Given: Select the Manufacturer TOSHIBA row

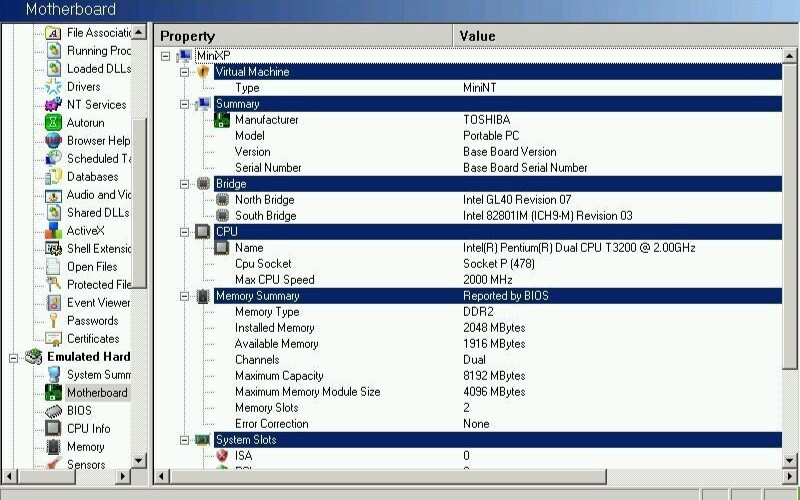Looking at the screenshot, I should [497, 120].
